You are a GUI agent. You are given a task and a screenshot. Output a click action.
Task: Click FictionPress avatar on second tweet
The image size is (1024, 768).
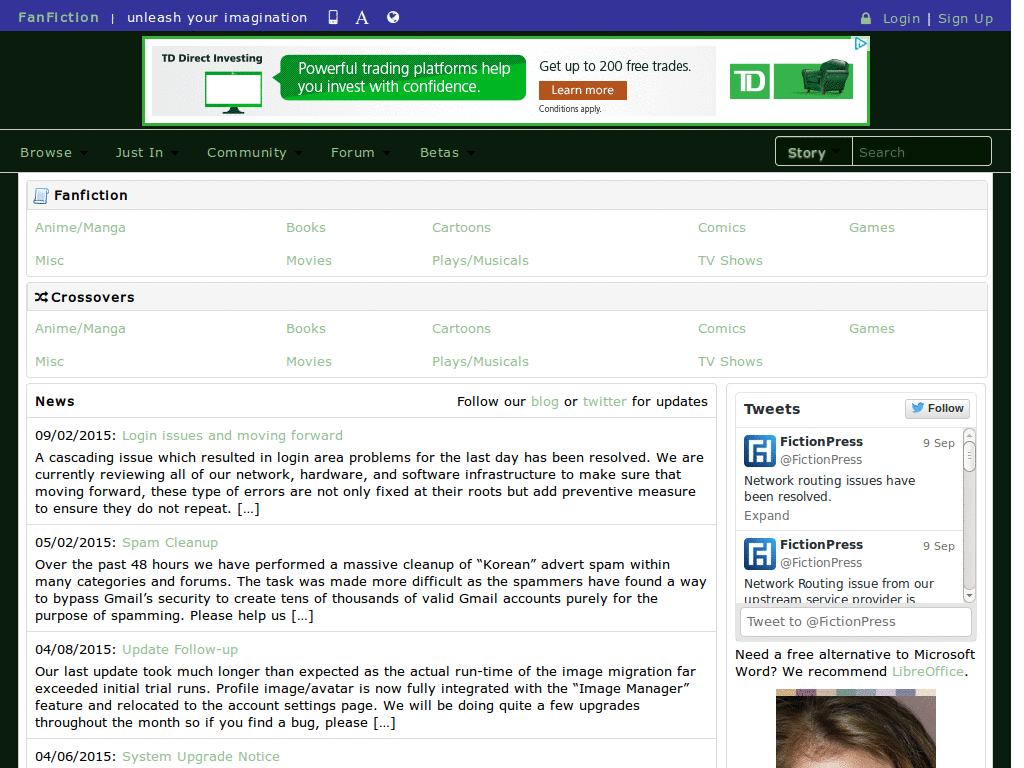click(760, 554)
